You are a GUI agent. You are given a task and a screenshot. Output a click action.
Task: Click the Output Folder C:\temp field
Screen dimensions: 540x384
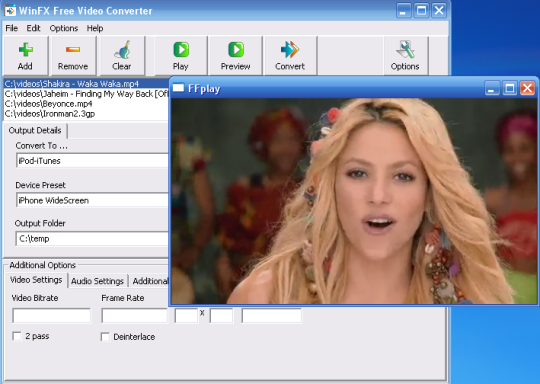pyautogui.click(x=92, y=238)
